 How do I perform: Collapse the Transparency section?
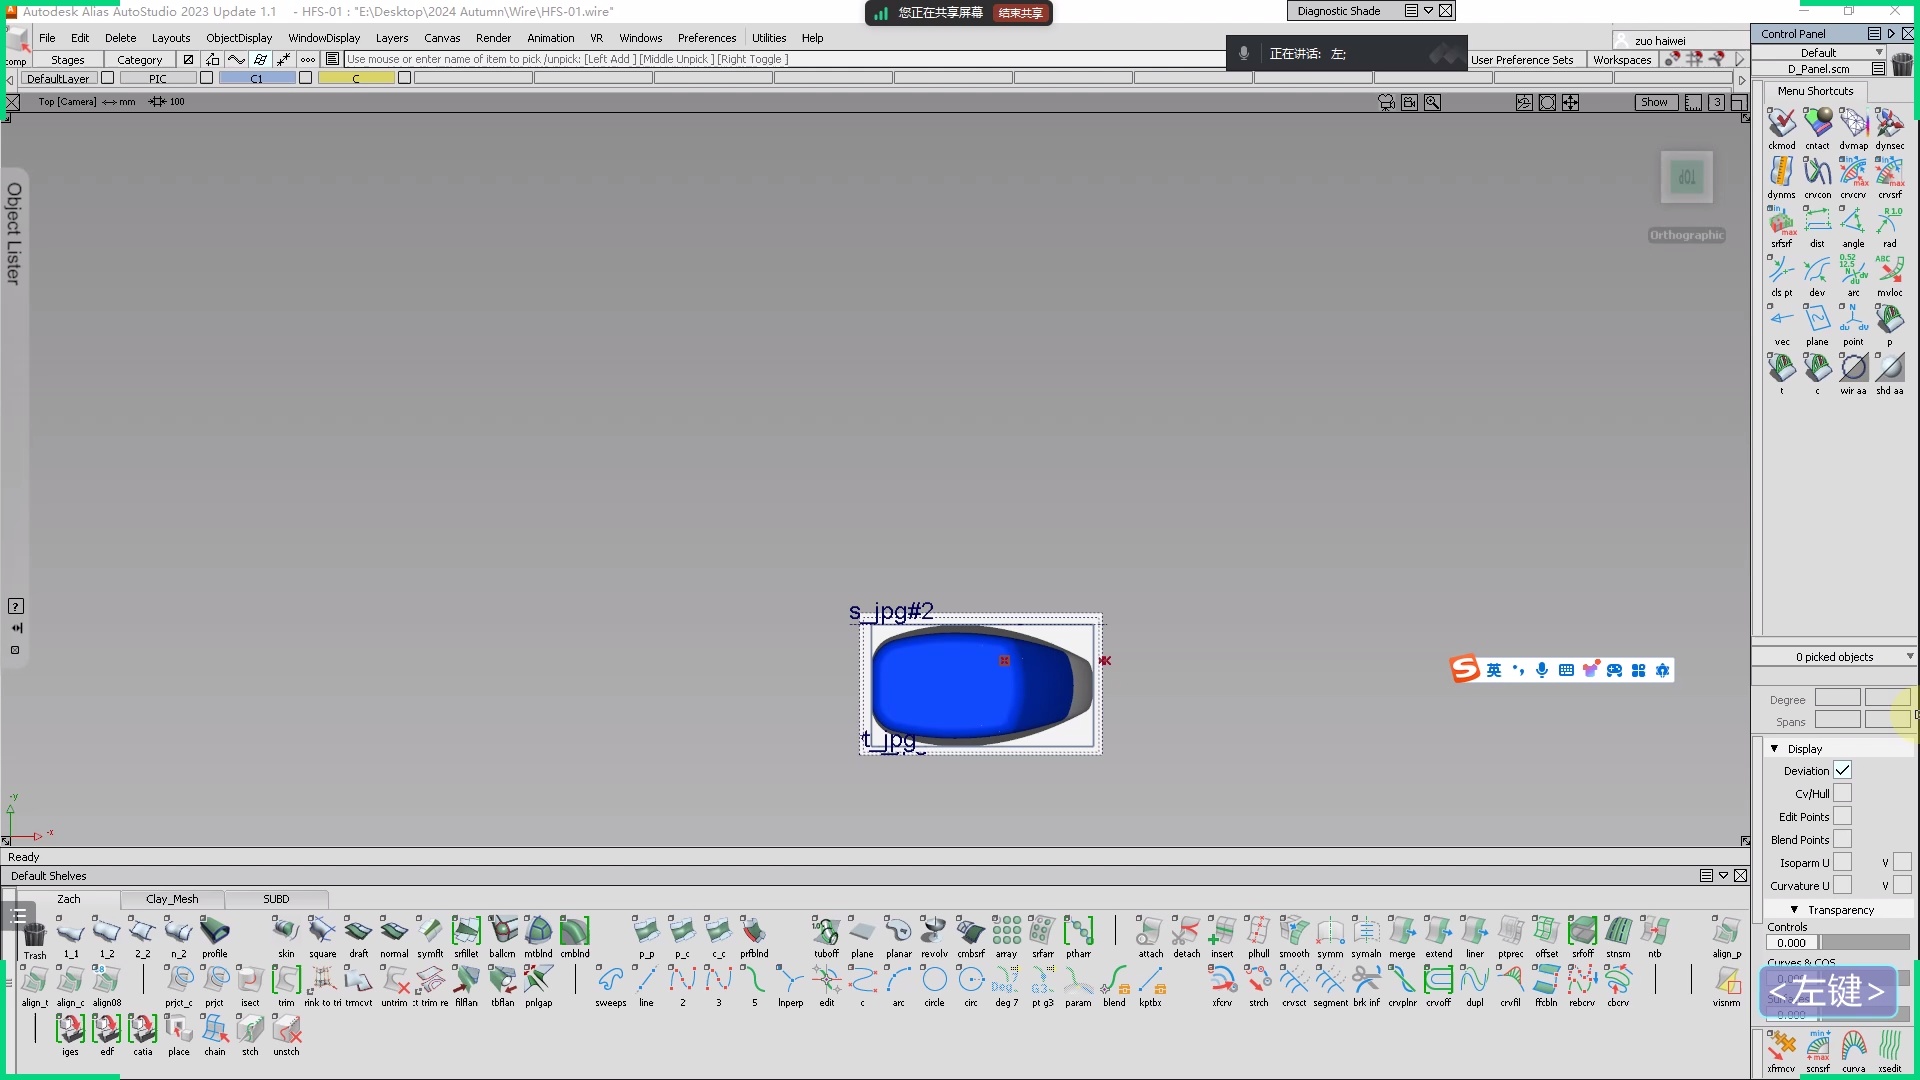coord(1795,909)
